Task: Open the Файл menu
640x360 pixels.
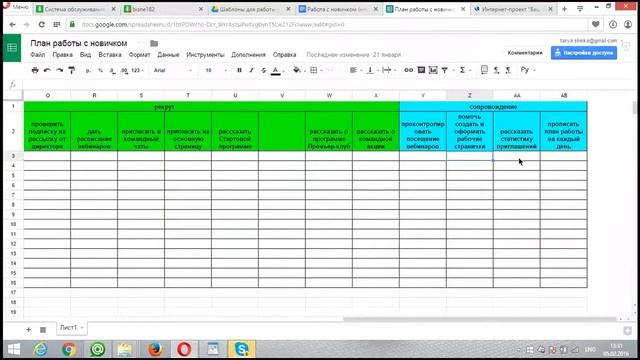Action: pyautogui.click(x=38, y=54)
